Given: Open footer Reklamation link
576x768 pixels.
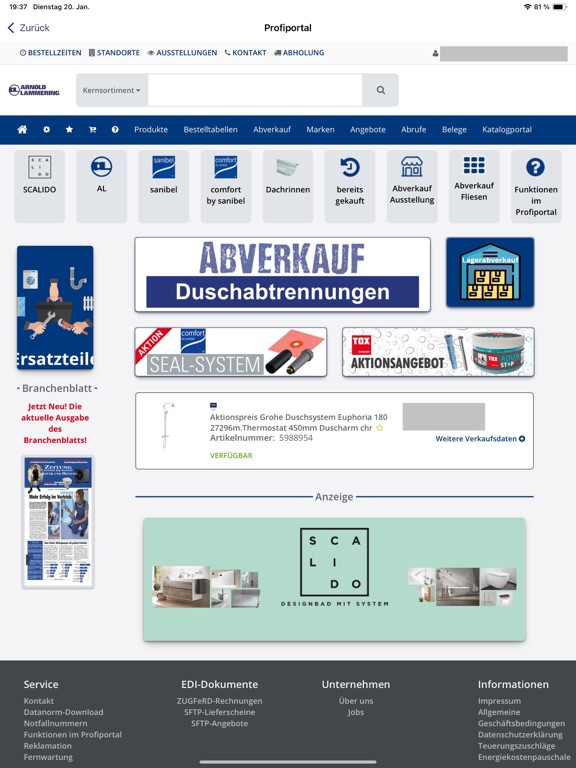Looking at the screenshot, I should click(x=48, y=746).
